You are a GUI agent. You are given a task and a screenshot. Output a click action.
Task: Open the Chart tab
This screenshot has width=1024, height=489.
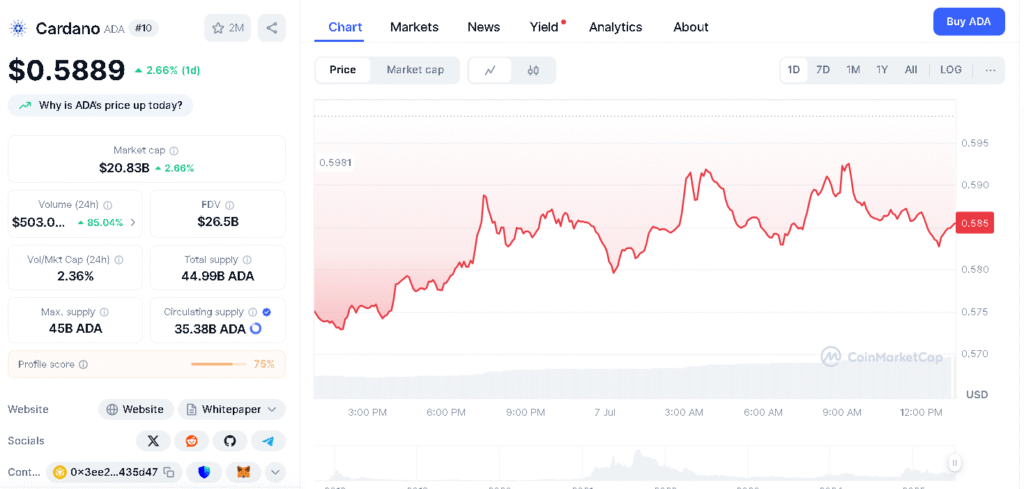[x=345, y=27]
